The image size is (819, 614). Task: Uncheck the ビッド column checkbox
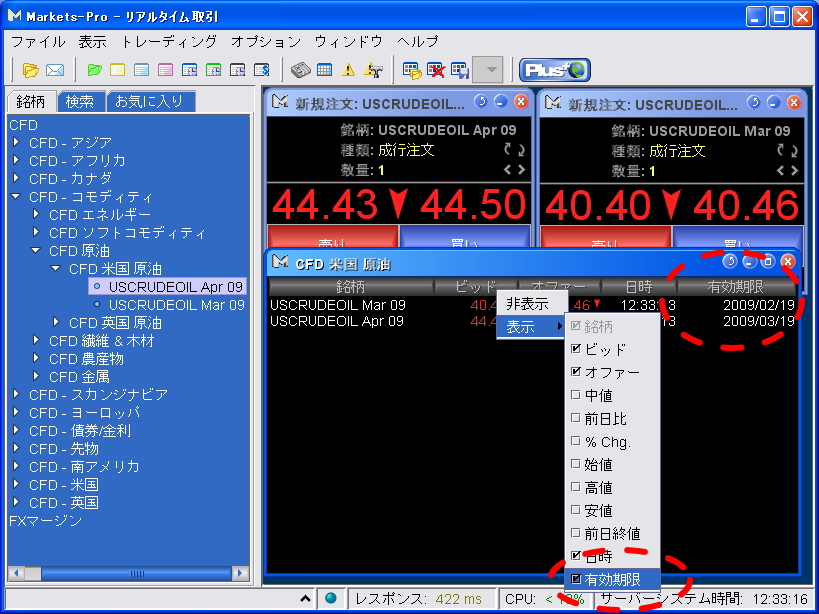point(576,349)
